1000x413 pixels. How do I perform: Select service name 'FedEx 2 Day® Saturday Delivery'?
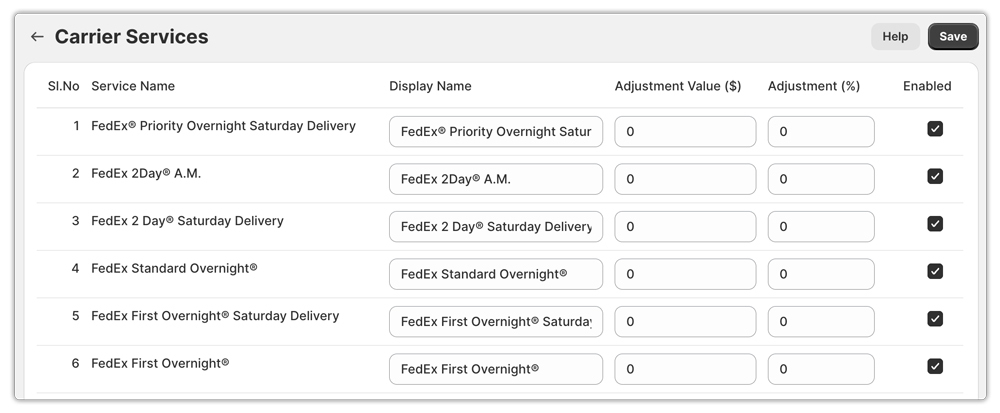188,221
